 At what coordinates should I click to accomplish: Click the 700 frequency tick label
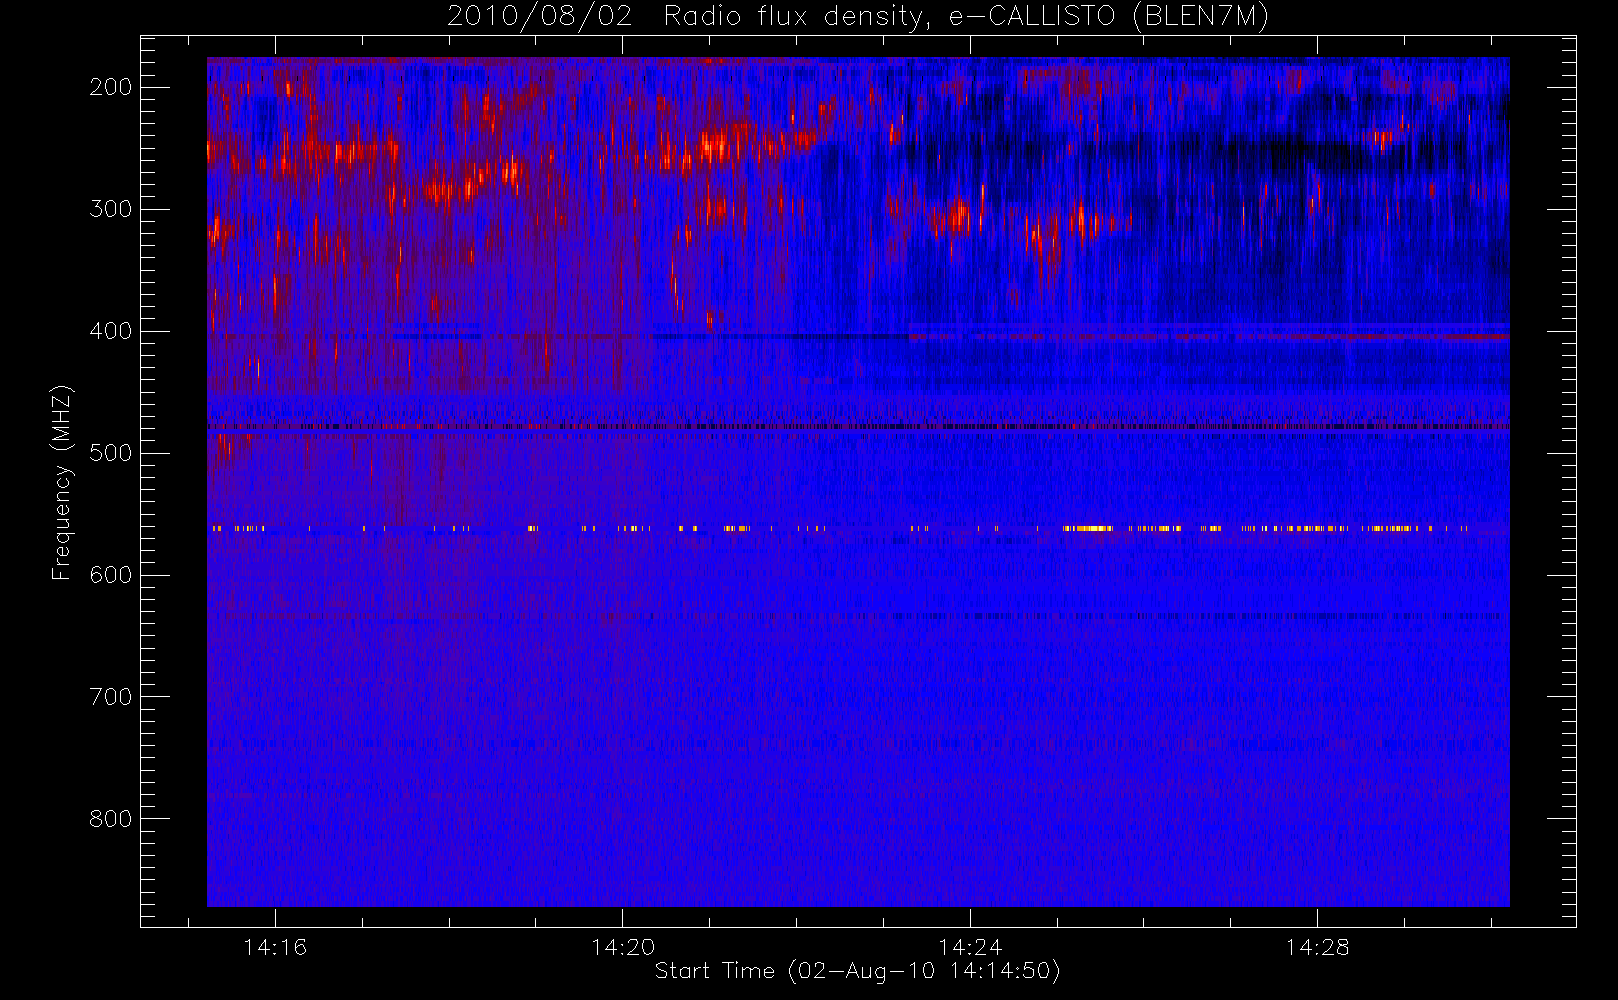pyautogui.click(x=111, y=697)
